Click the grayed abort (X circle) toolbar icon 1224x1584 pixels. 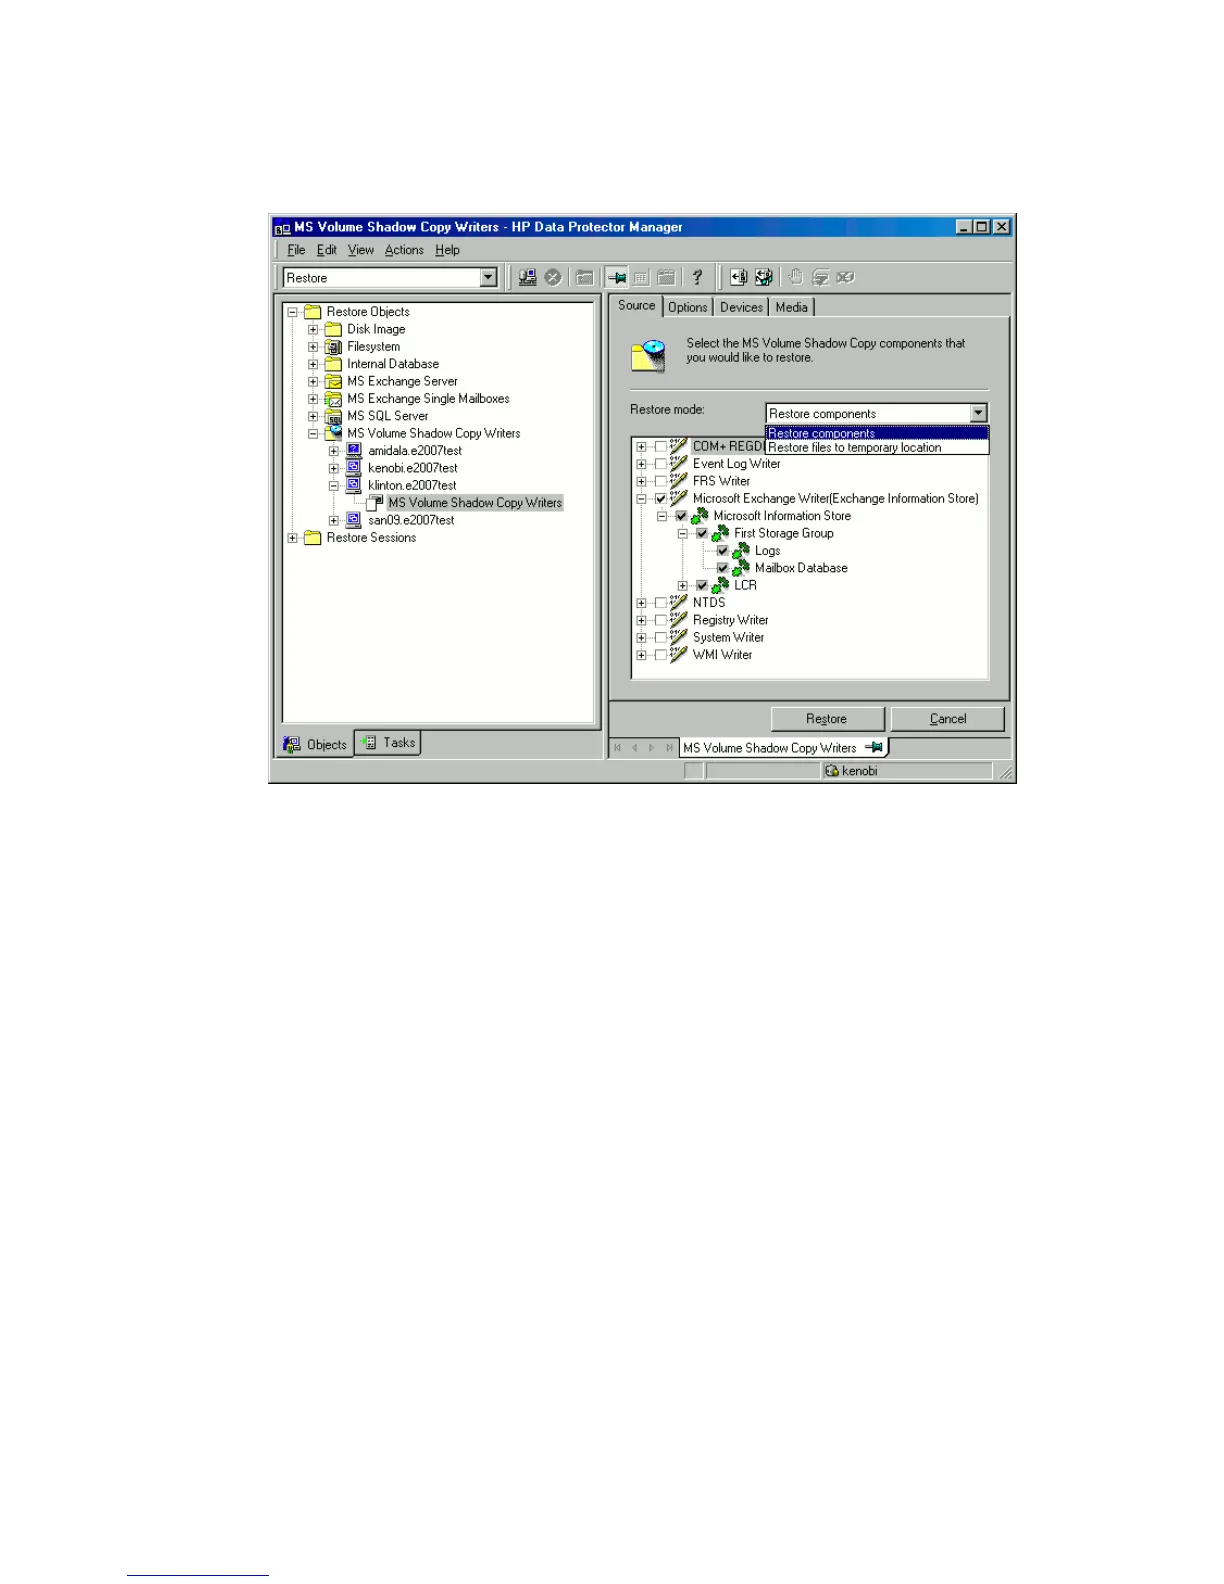pos(553,278)
